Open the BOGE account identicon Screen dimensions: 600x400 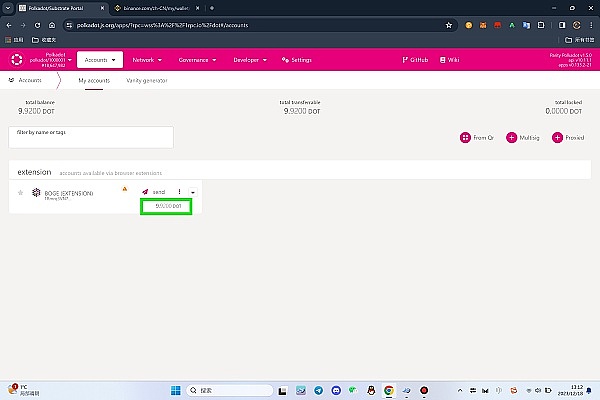point(36,192)
